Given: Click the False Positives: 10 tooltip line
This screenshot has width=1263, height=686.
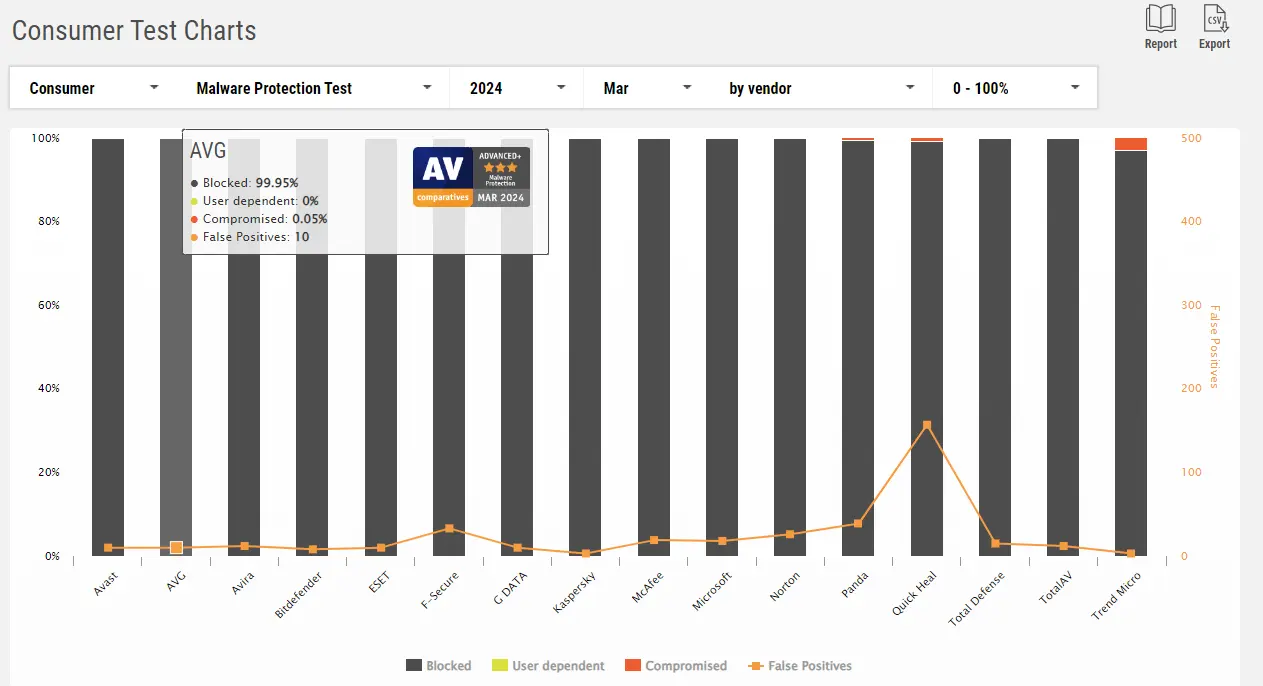Looking at the screenshot, I should coord(250,237).
